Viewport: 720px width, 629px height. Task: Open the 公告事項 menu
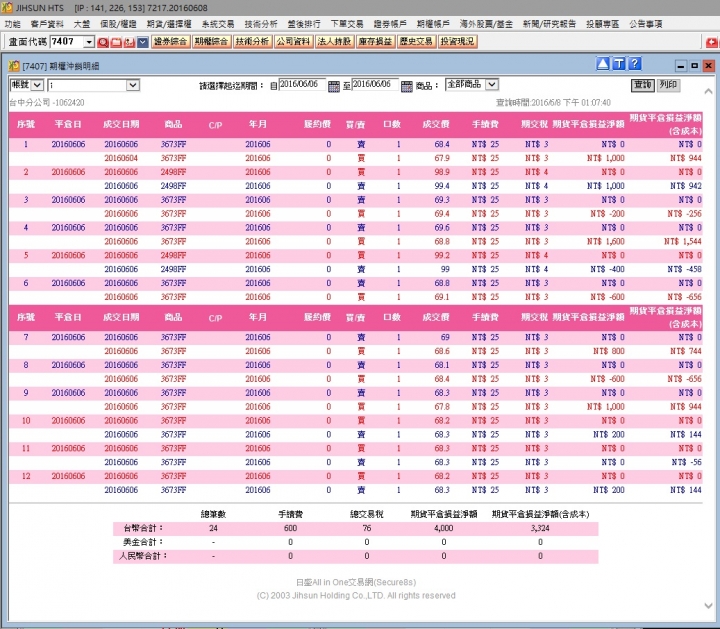[x=646, y=24]
